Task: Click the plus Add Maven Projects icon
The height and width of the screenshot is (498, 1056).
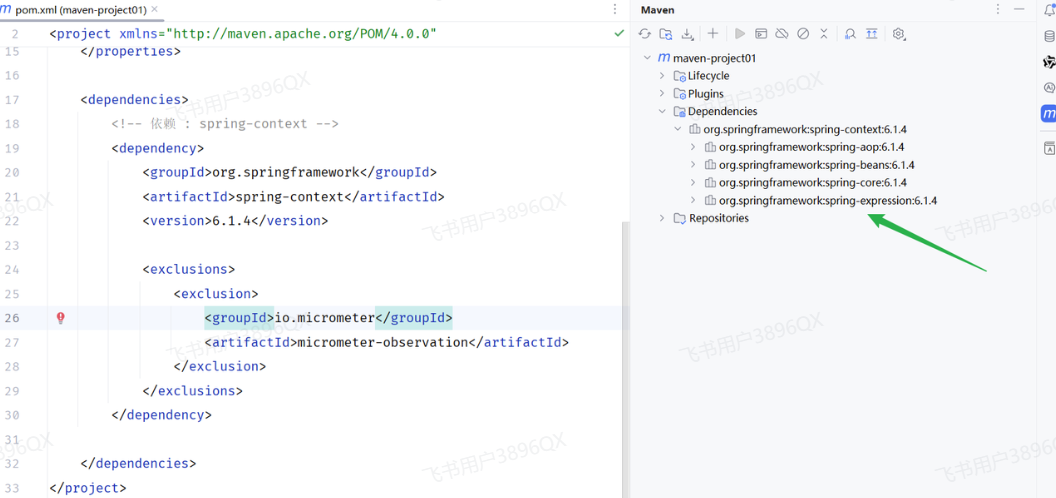Action: coord(713,34)
